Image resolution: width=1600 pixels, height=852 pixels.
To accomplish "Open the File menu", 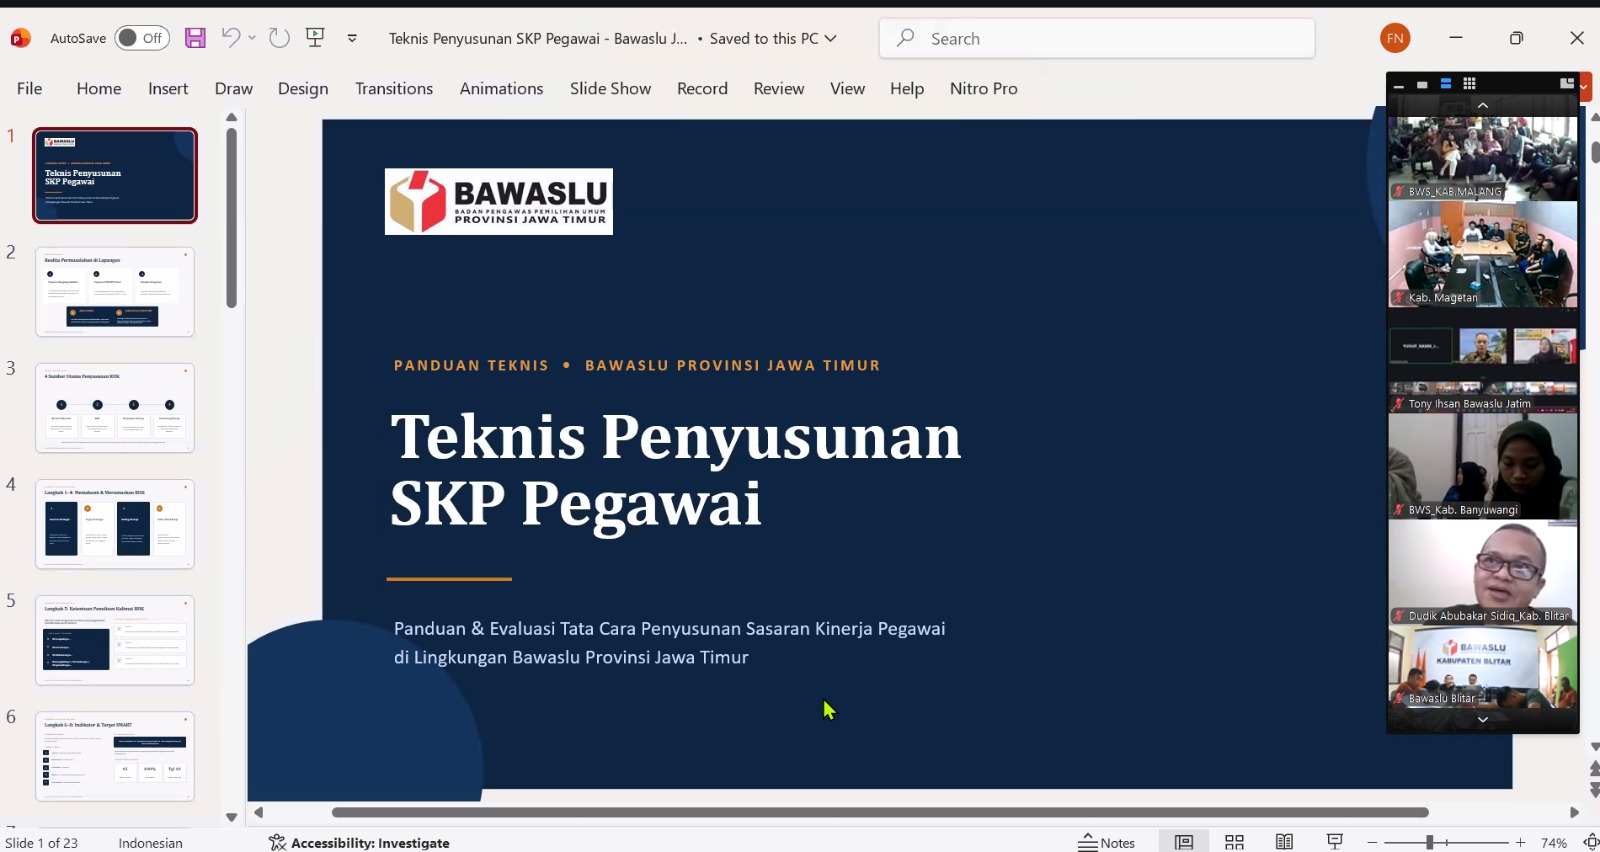I will click(30, 88).
